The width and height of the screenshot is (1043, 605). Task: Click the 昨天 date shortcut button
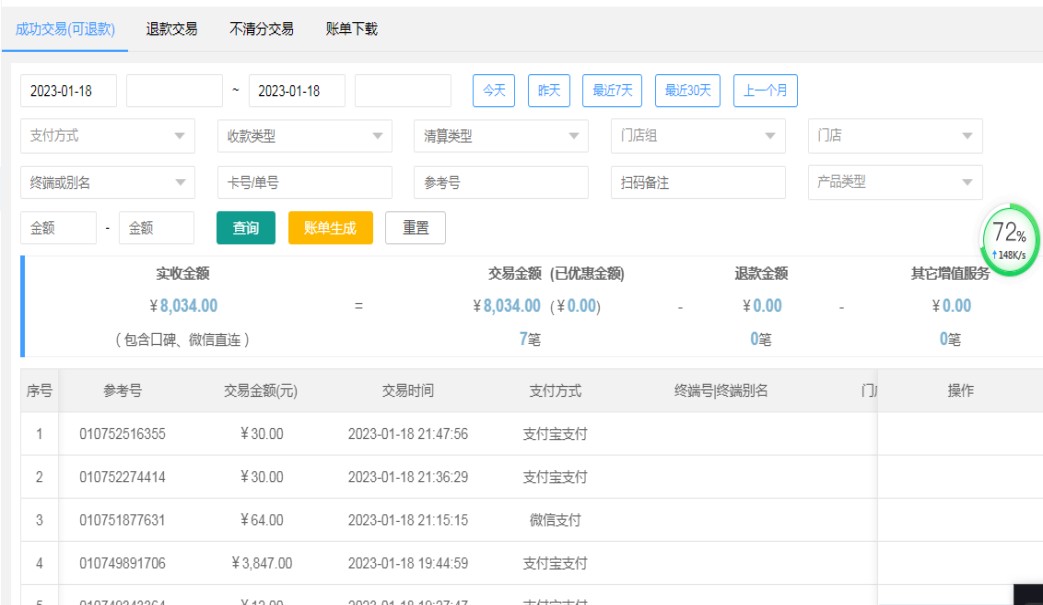click(549, 90)
